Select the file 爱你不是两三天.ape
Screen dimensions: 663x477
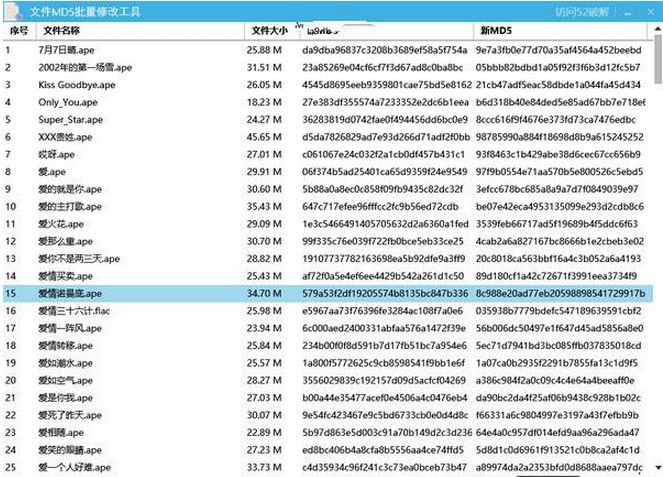coord(79,258)
